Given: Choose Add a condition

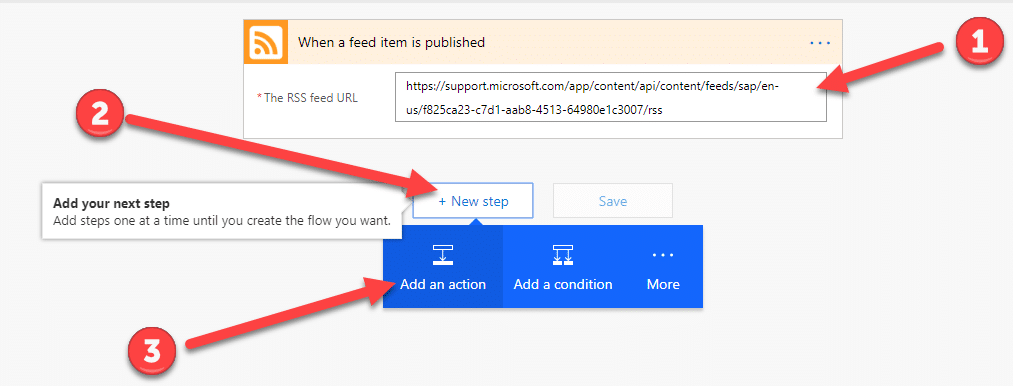Looking at the screenshot, I should tap(563, 267).
